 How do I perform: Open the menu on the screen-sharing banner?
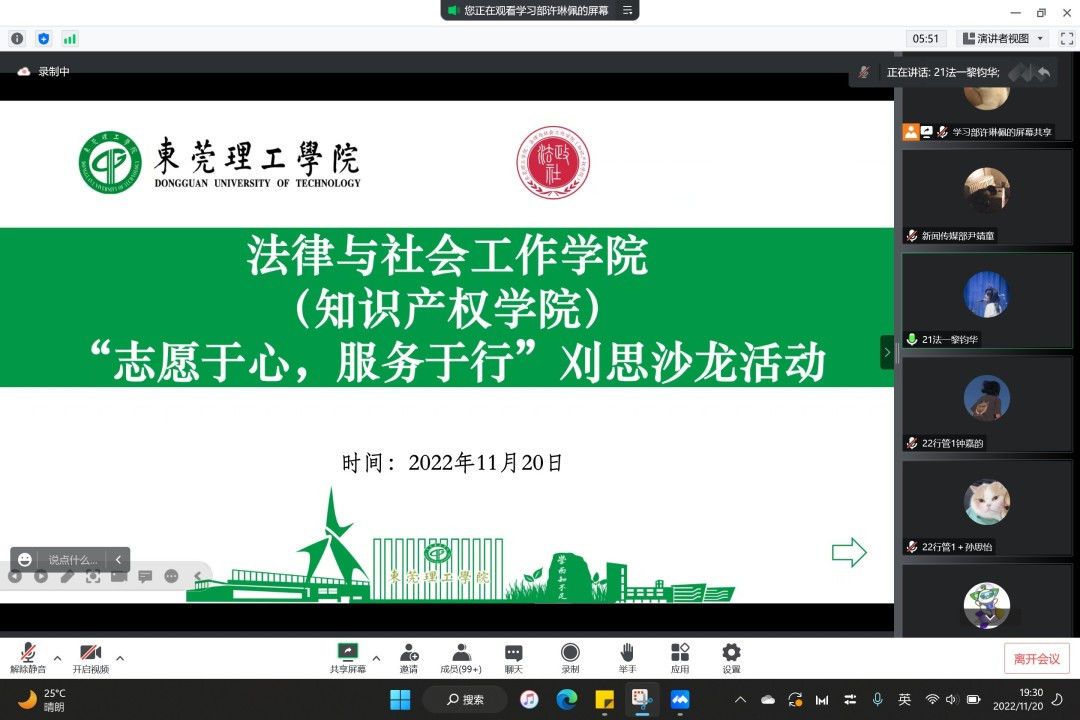(627, 10)
